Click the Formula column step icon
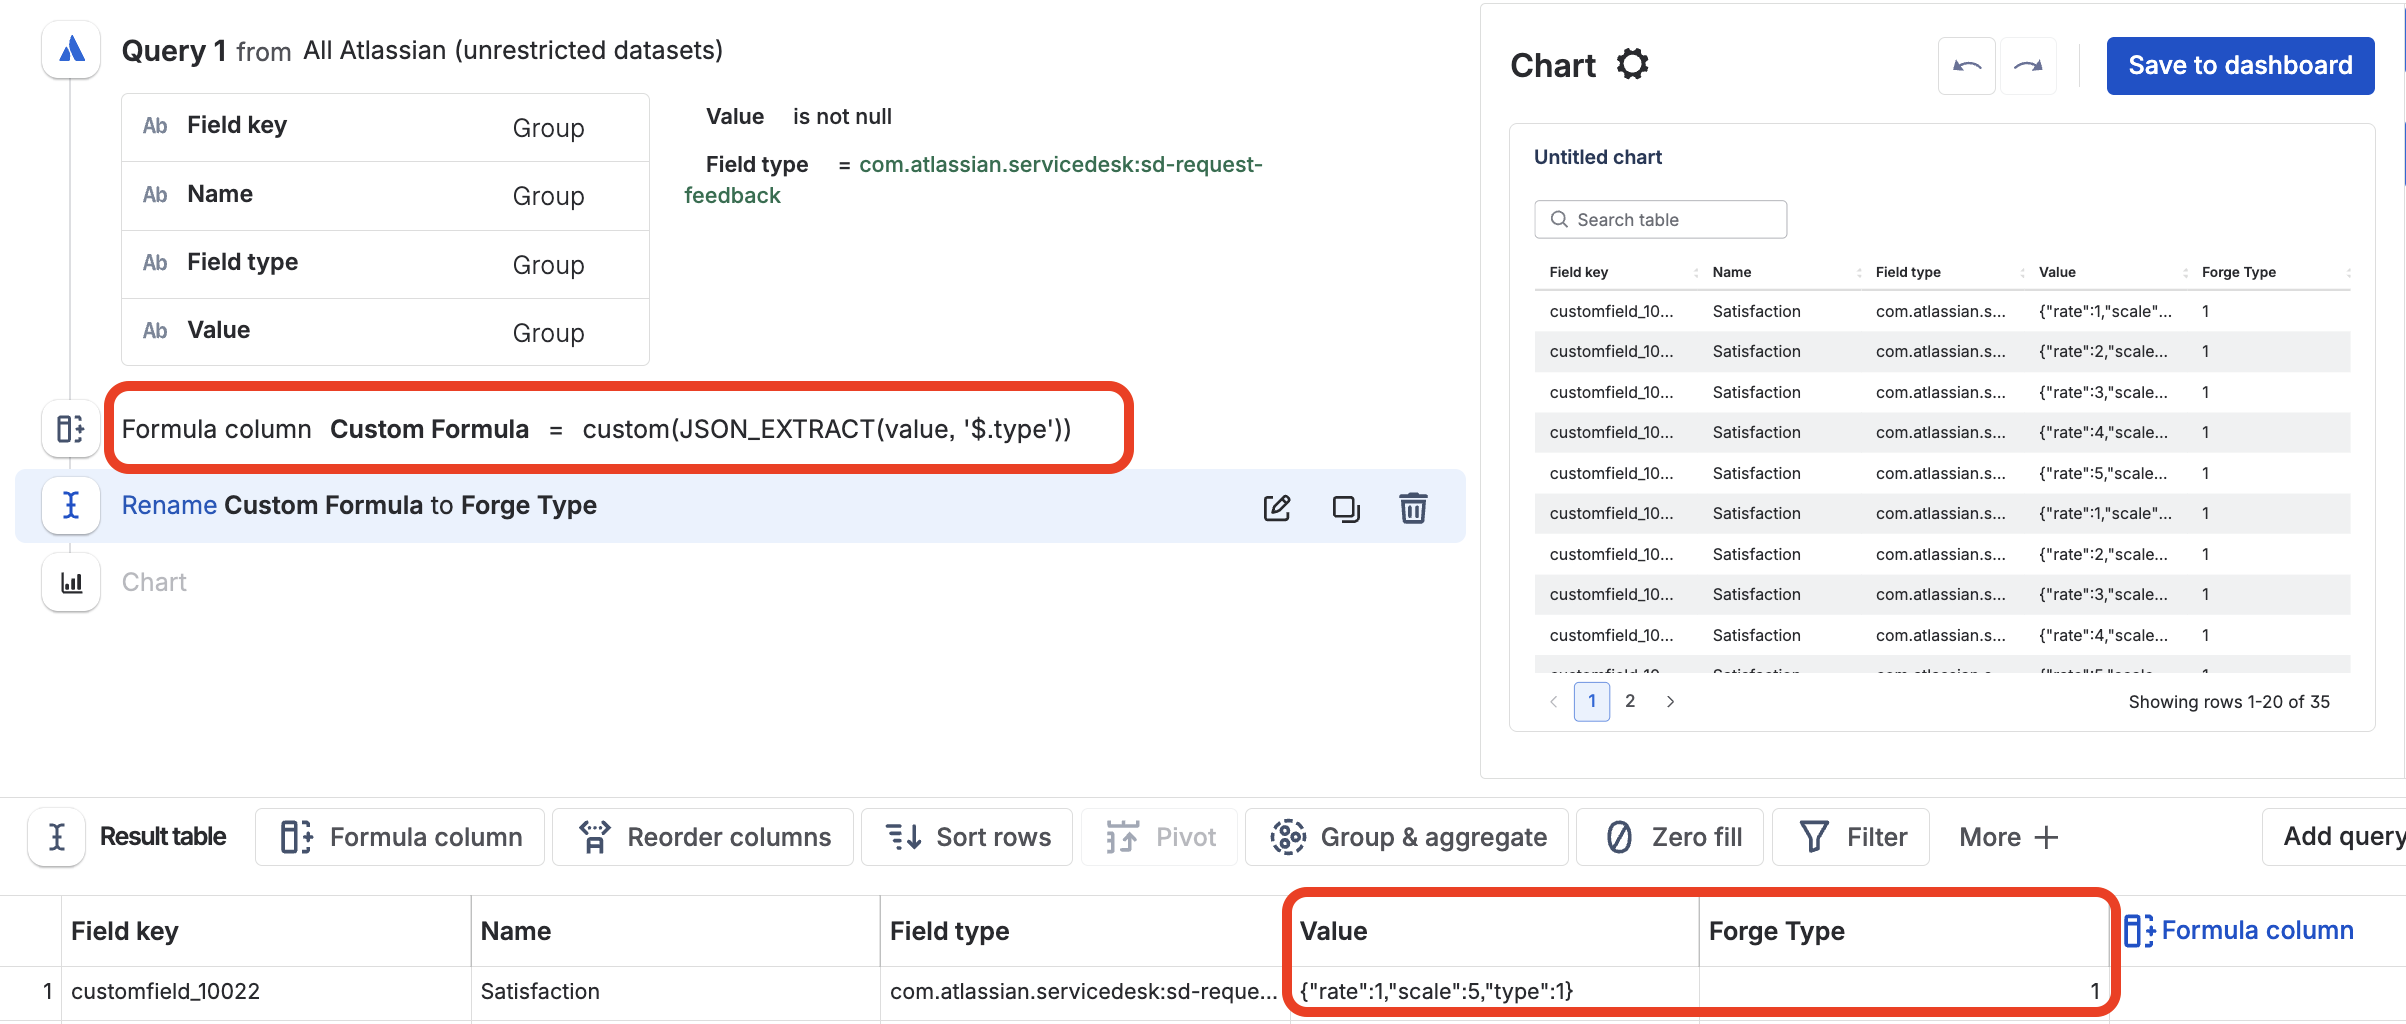This screenshot has height=1024, width=2406. click(71, 429)
